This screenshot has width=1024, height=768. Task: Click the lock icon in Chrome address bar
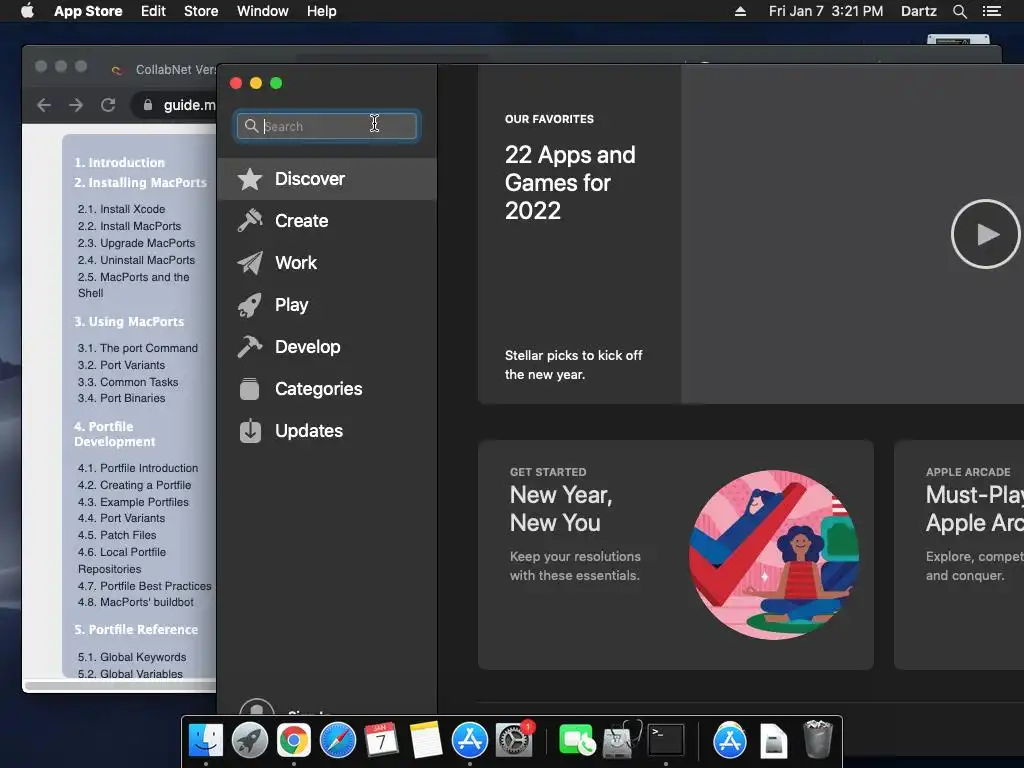[x=148, y=105]
